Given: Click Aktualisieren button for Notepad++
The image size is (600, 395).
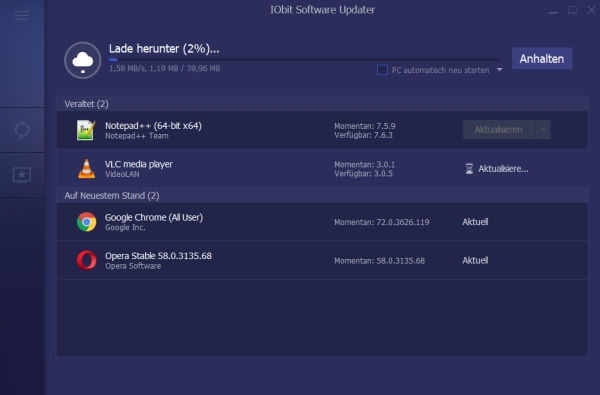Looking at the screenshot, I should [x=499, y=130].
